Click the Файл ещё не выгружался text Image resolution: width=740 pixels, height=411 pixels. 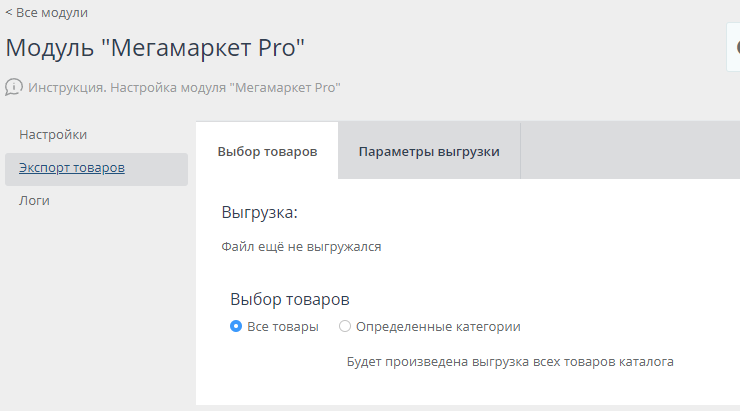click(301, 247)
